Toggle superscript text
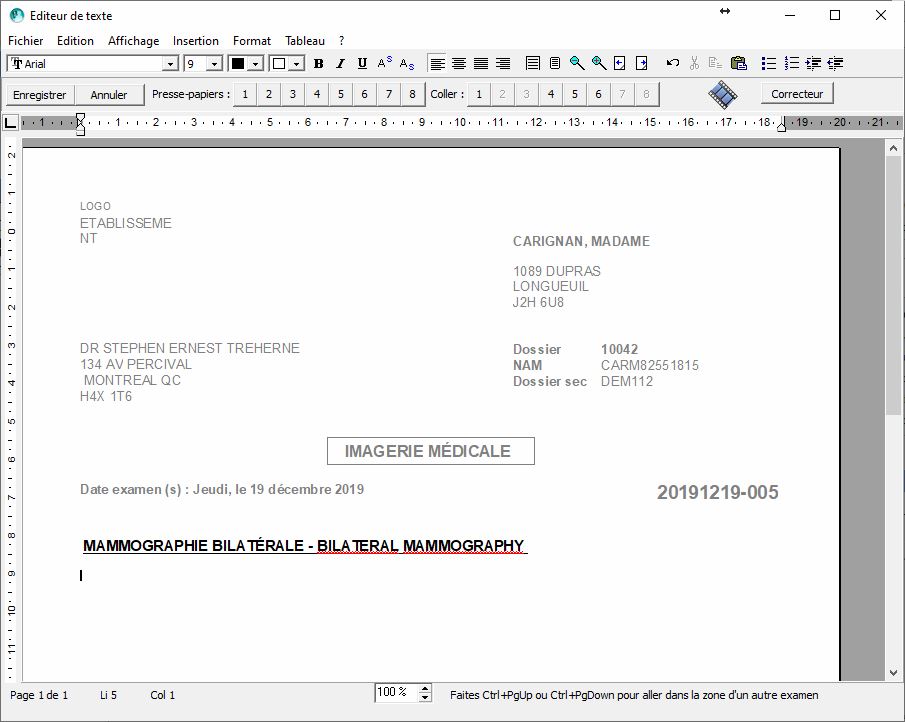The height and width of the screenshot is (722, 905). (384, 63)
